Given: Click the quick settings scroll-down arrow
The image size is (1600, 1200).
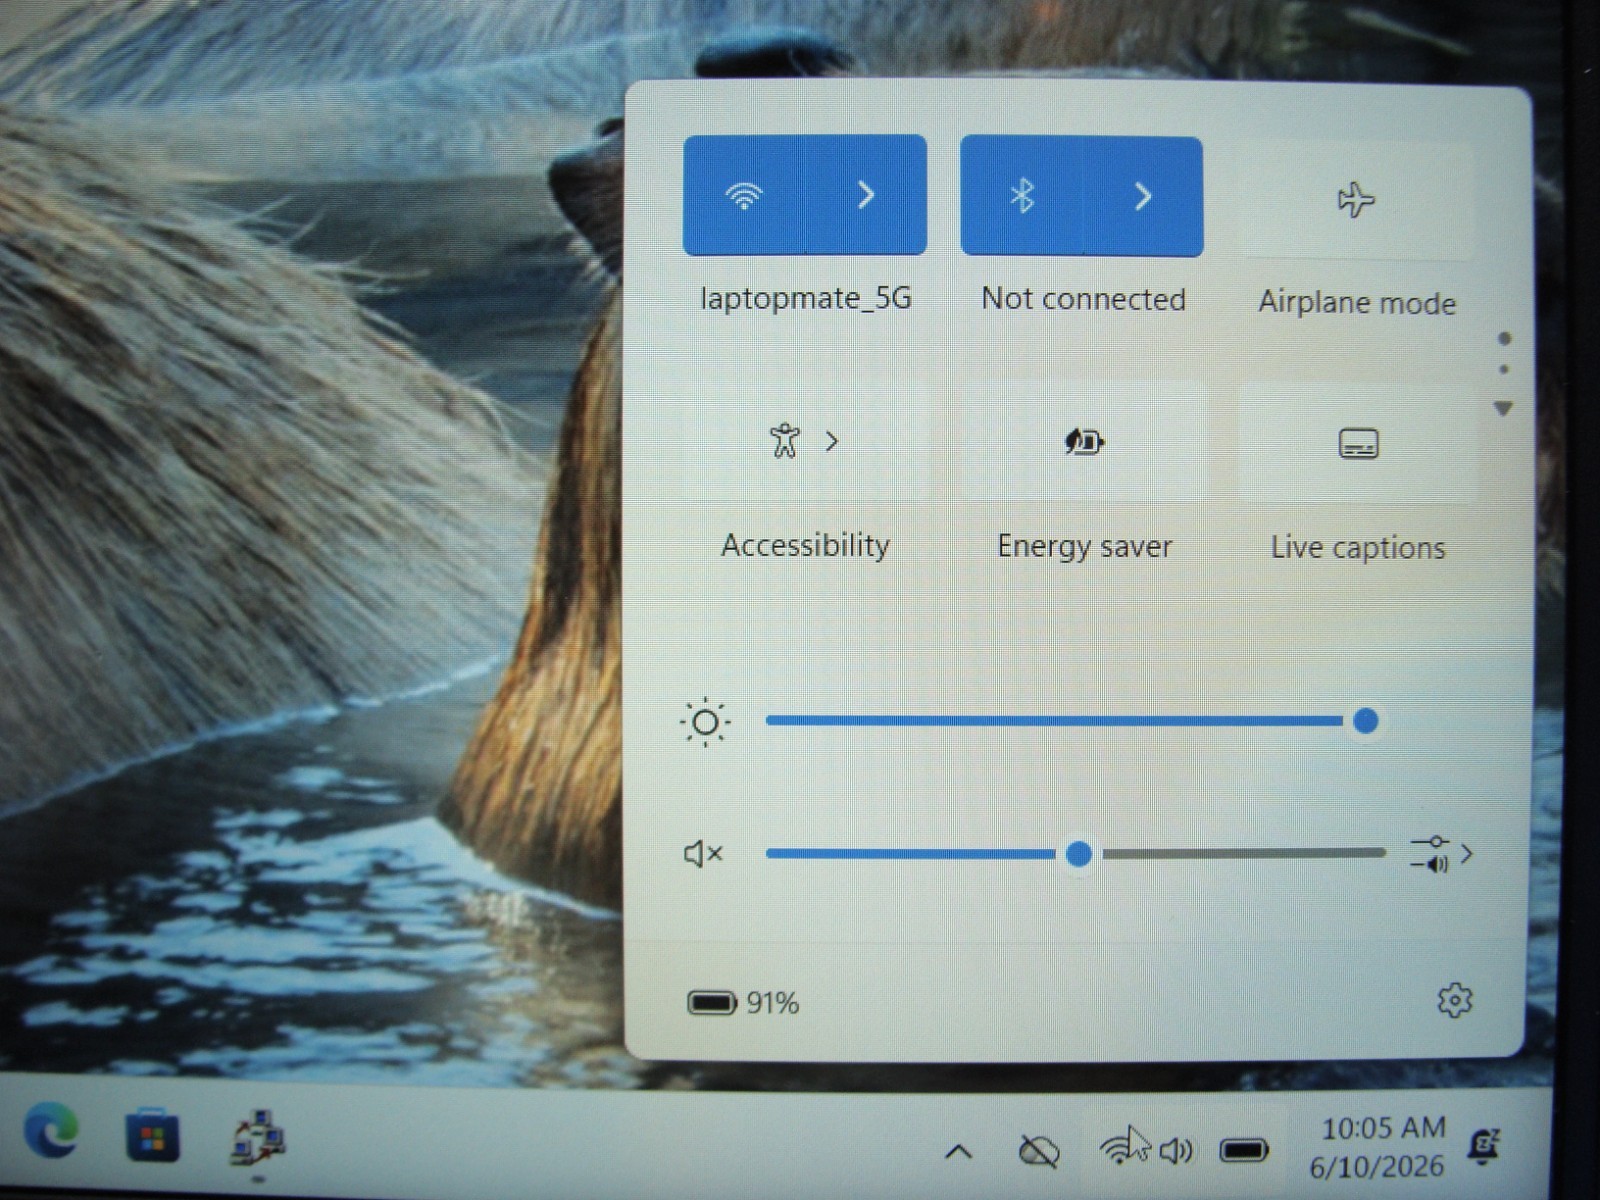Looking at the screenshot, I should coord(1502,408).
